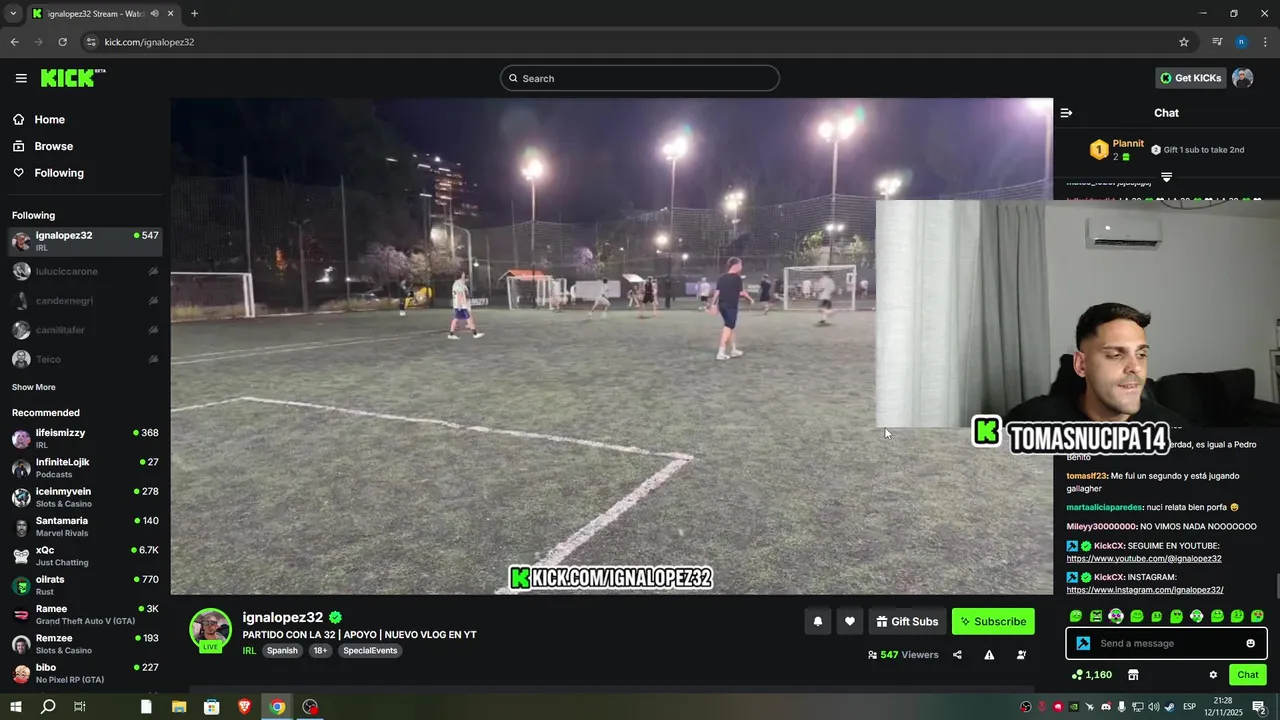Open lifeismizzy recommended channel
Image resolution: width=1280 pixels, height=720 pixels.
point(85,438)
